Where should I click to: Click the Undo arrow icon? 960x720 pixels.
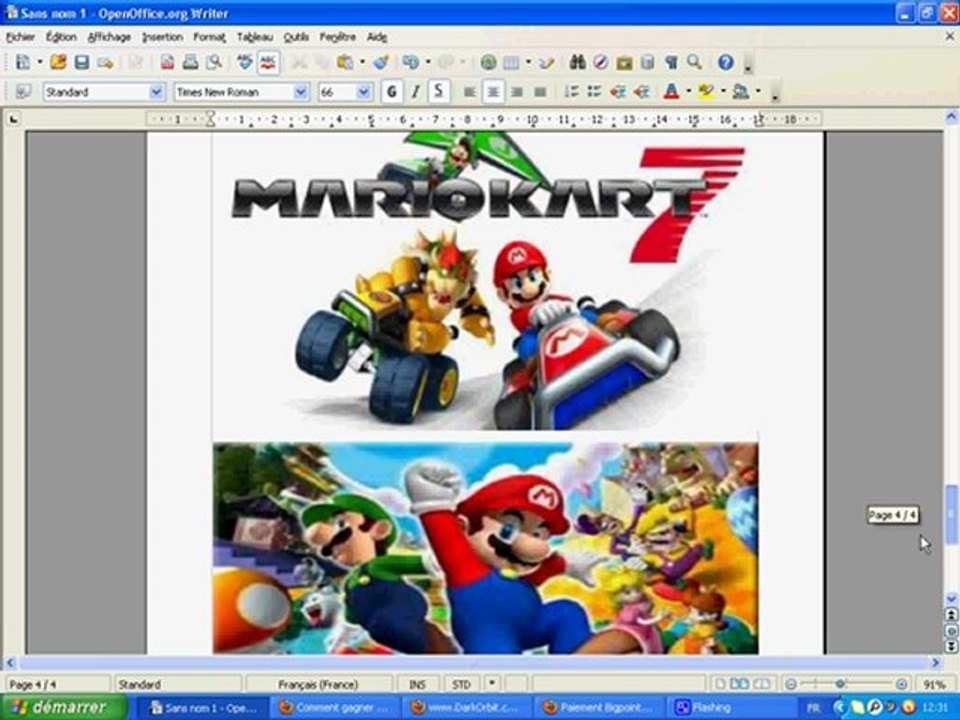(x=410, y=62)
